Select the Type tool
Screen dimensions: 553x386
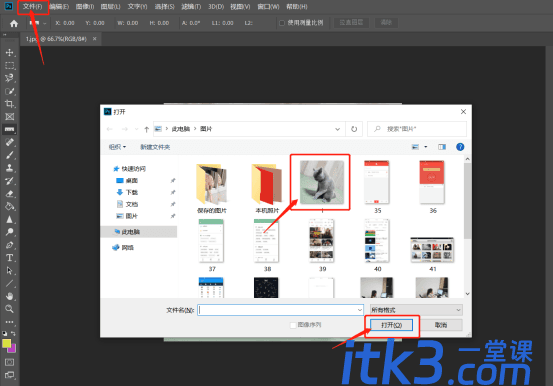pyautogui.click(x=10, y=258)
